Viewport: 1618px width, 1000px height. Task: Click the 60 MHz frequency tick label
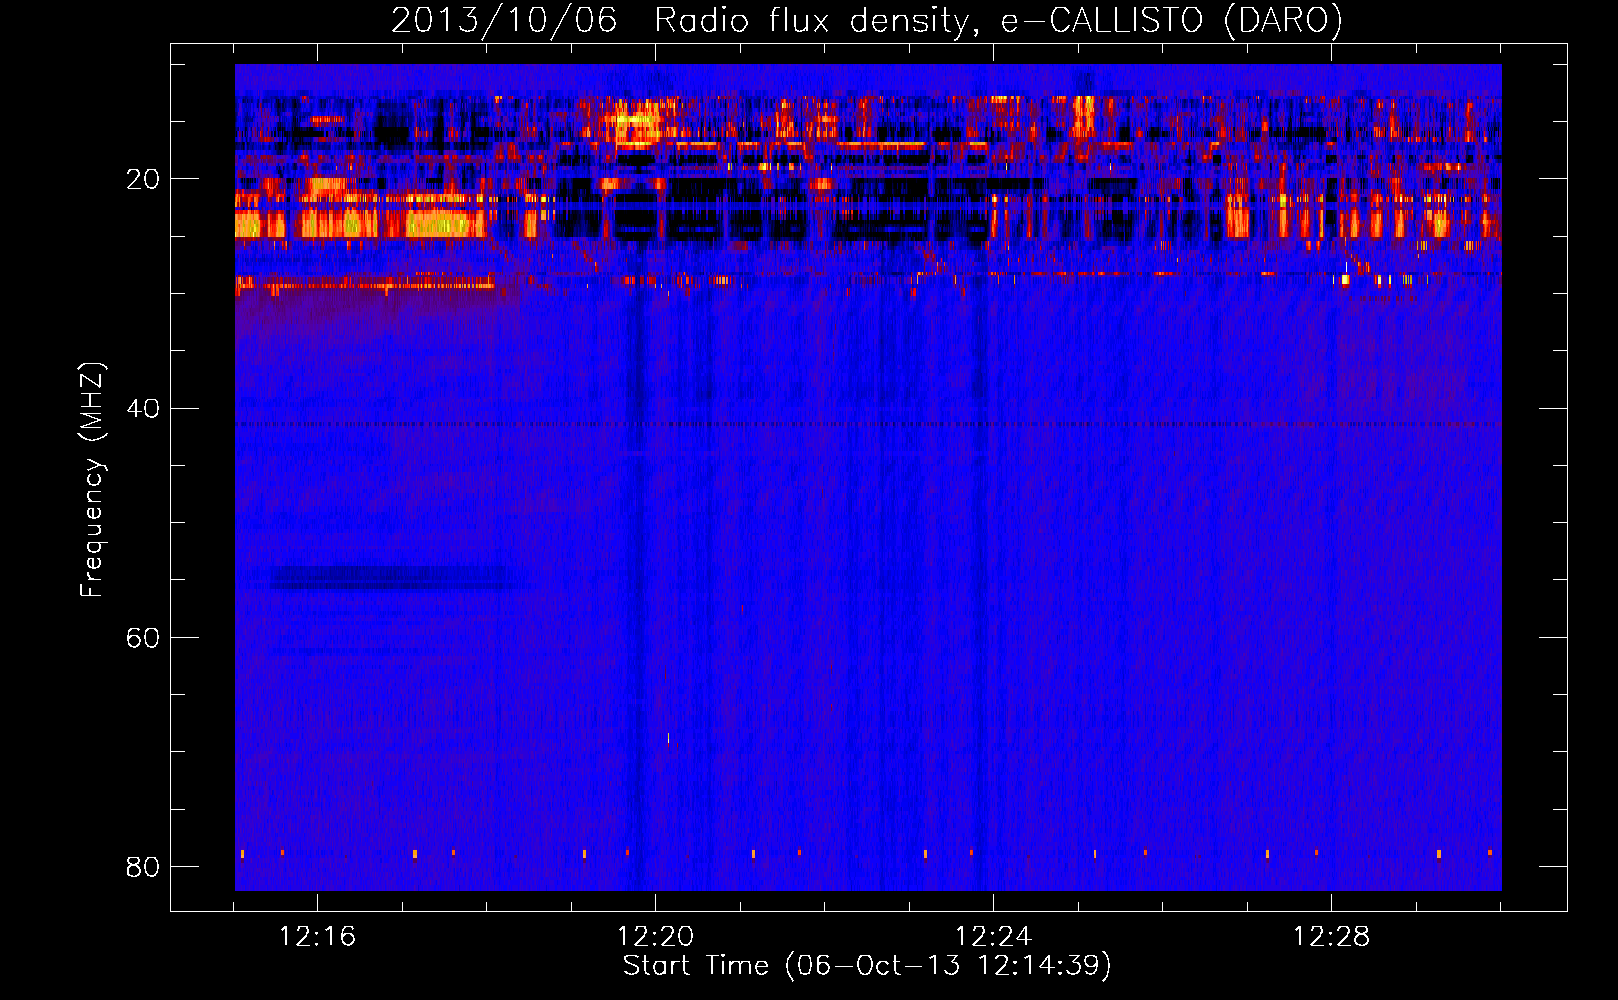143,638
